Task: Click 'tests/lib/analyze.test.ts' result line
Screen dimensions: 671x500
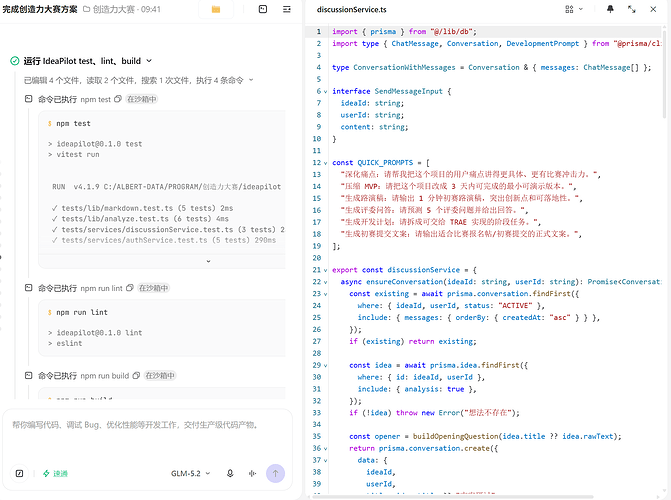Action: tap(140, 219)
